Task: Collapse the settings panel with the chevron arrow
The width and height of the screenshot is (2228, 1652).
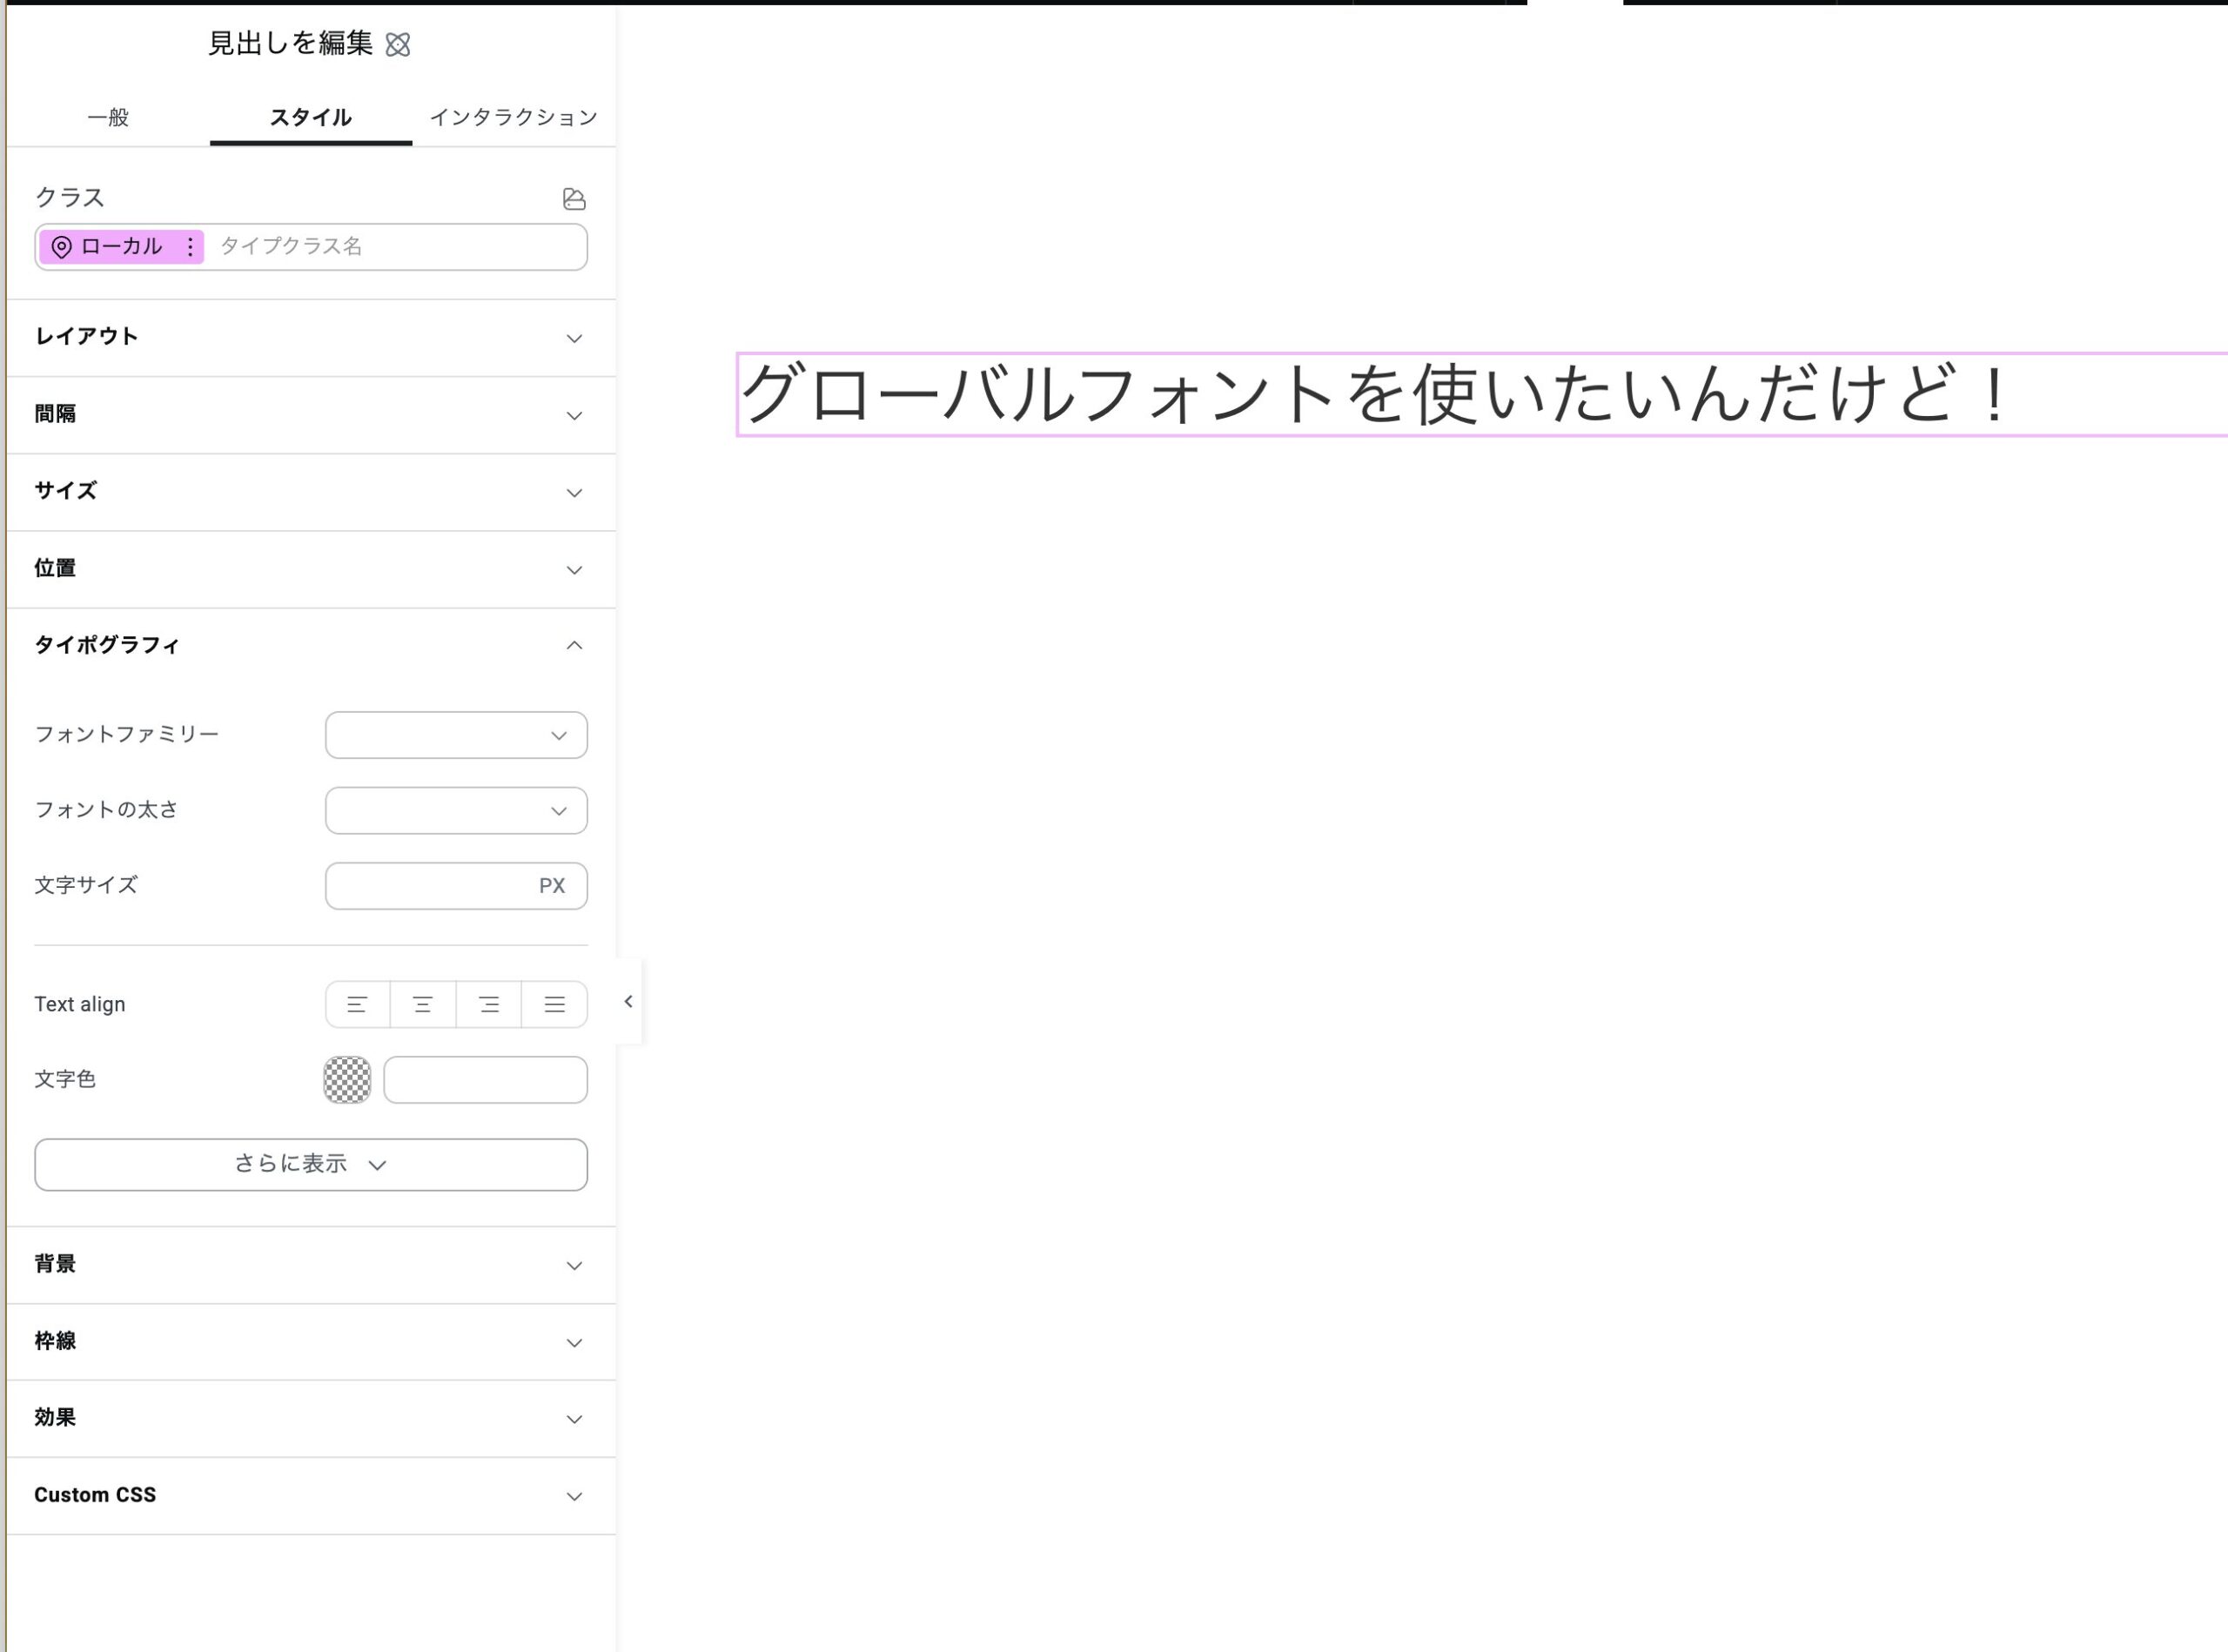Action: [x=628, y=1001]
